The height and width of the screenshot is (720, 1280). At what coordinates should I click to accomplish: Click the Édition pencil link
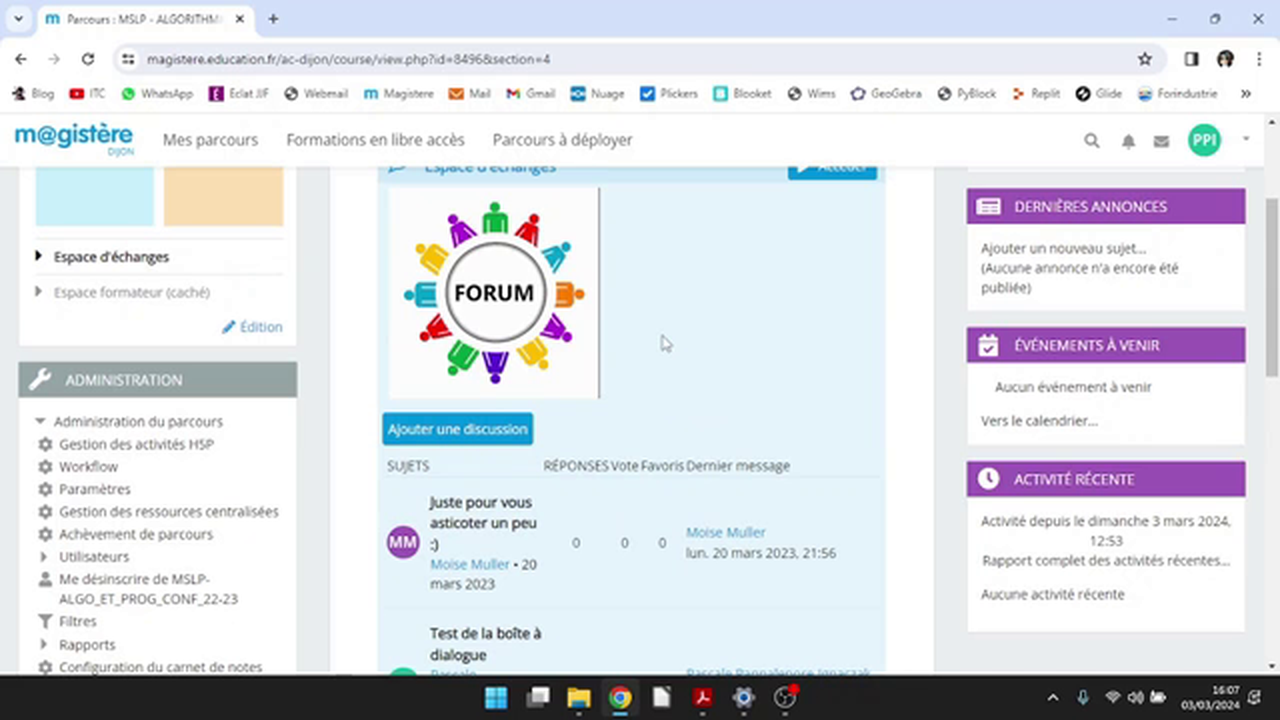click(252, 327)
